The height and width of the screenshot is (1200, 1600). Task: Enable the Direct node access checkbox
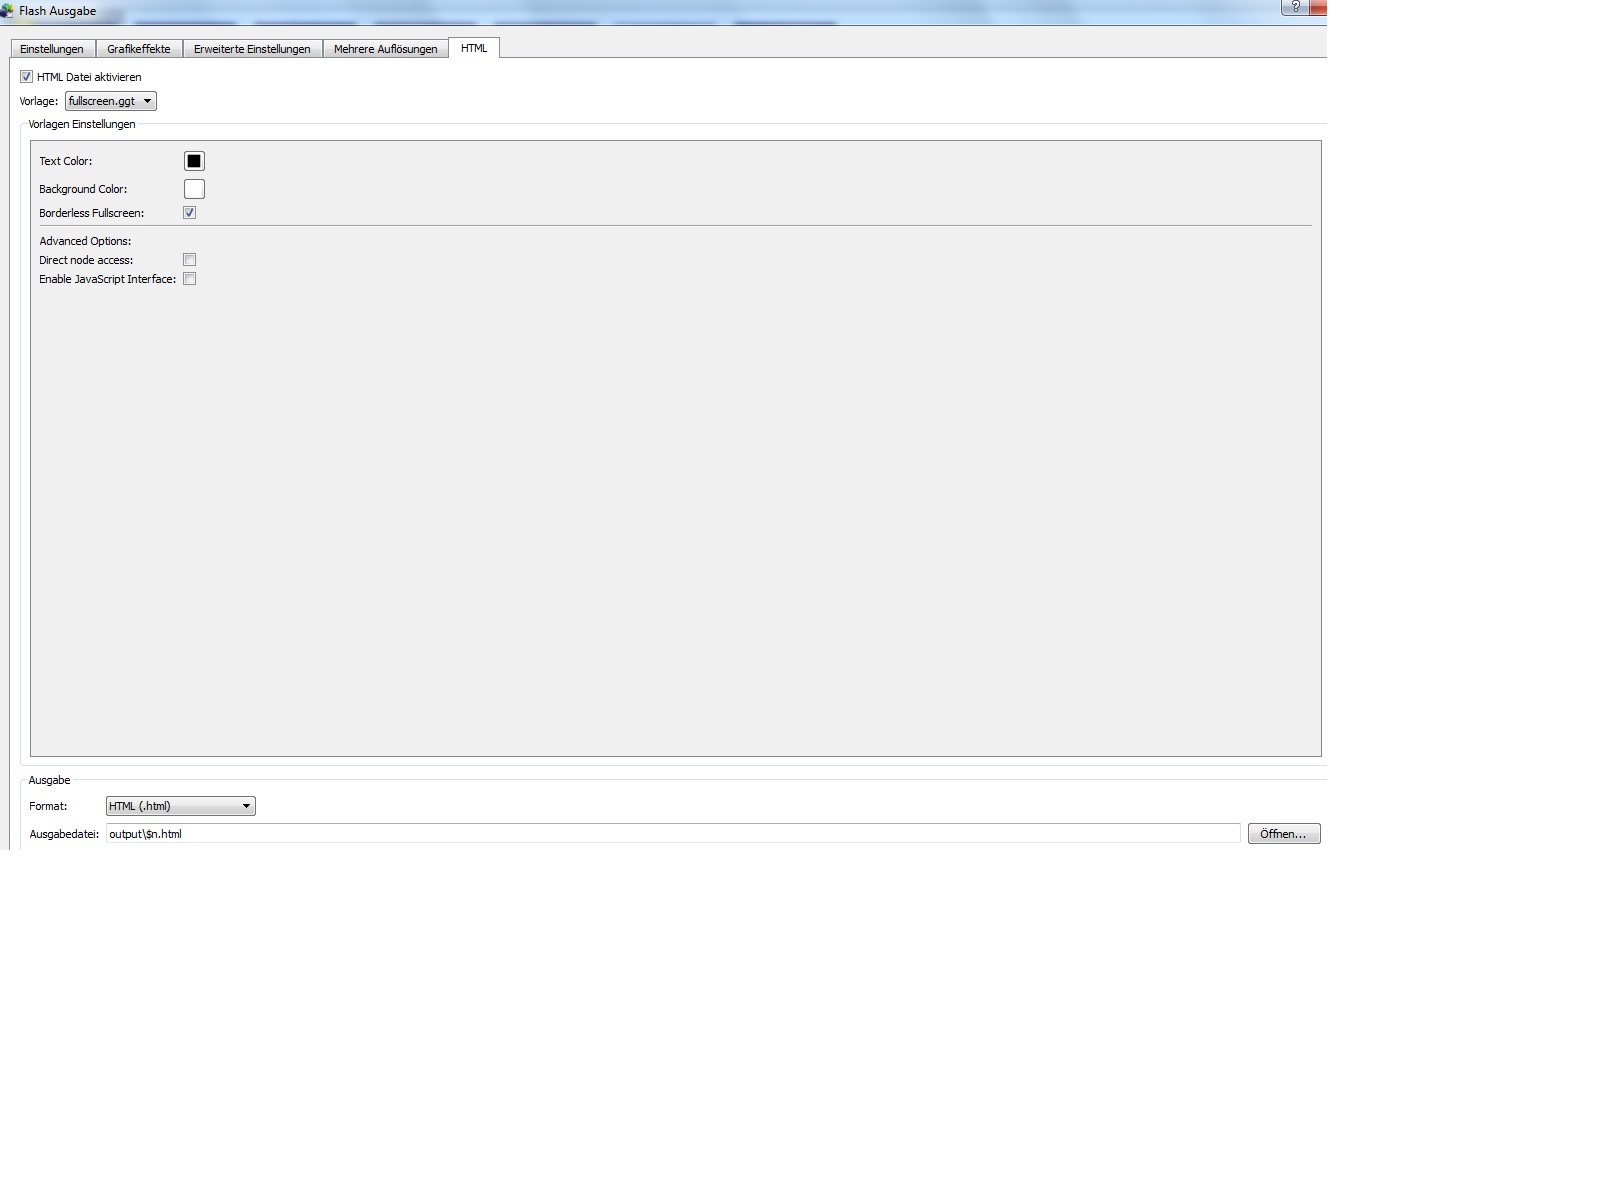point(190,260)
